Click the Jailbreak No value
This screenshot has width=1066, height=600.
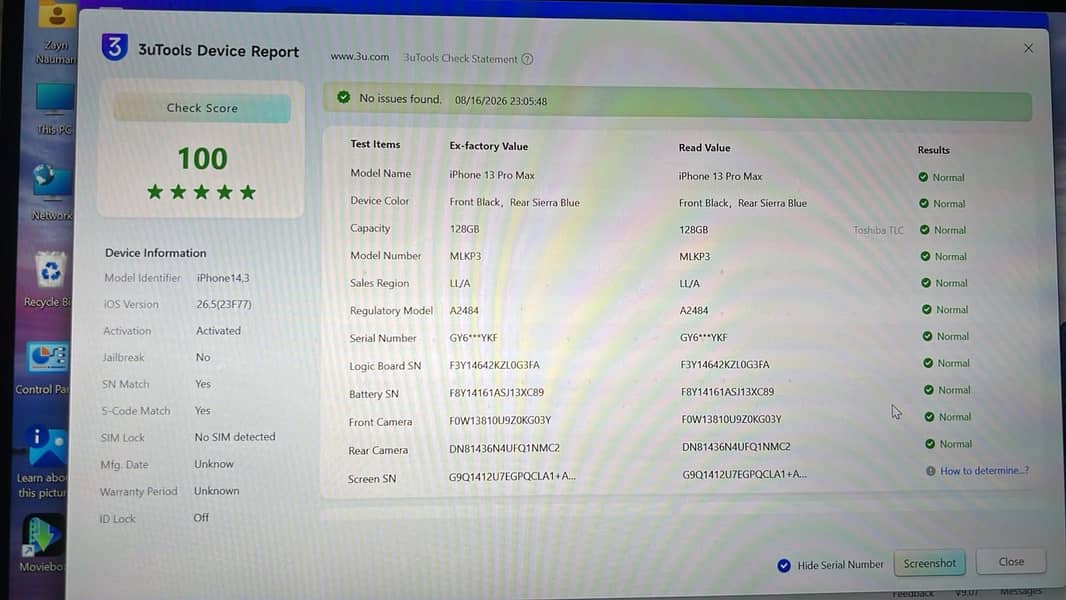click(x=203, y=357)
